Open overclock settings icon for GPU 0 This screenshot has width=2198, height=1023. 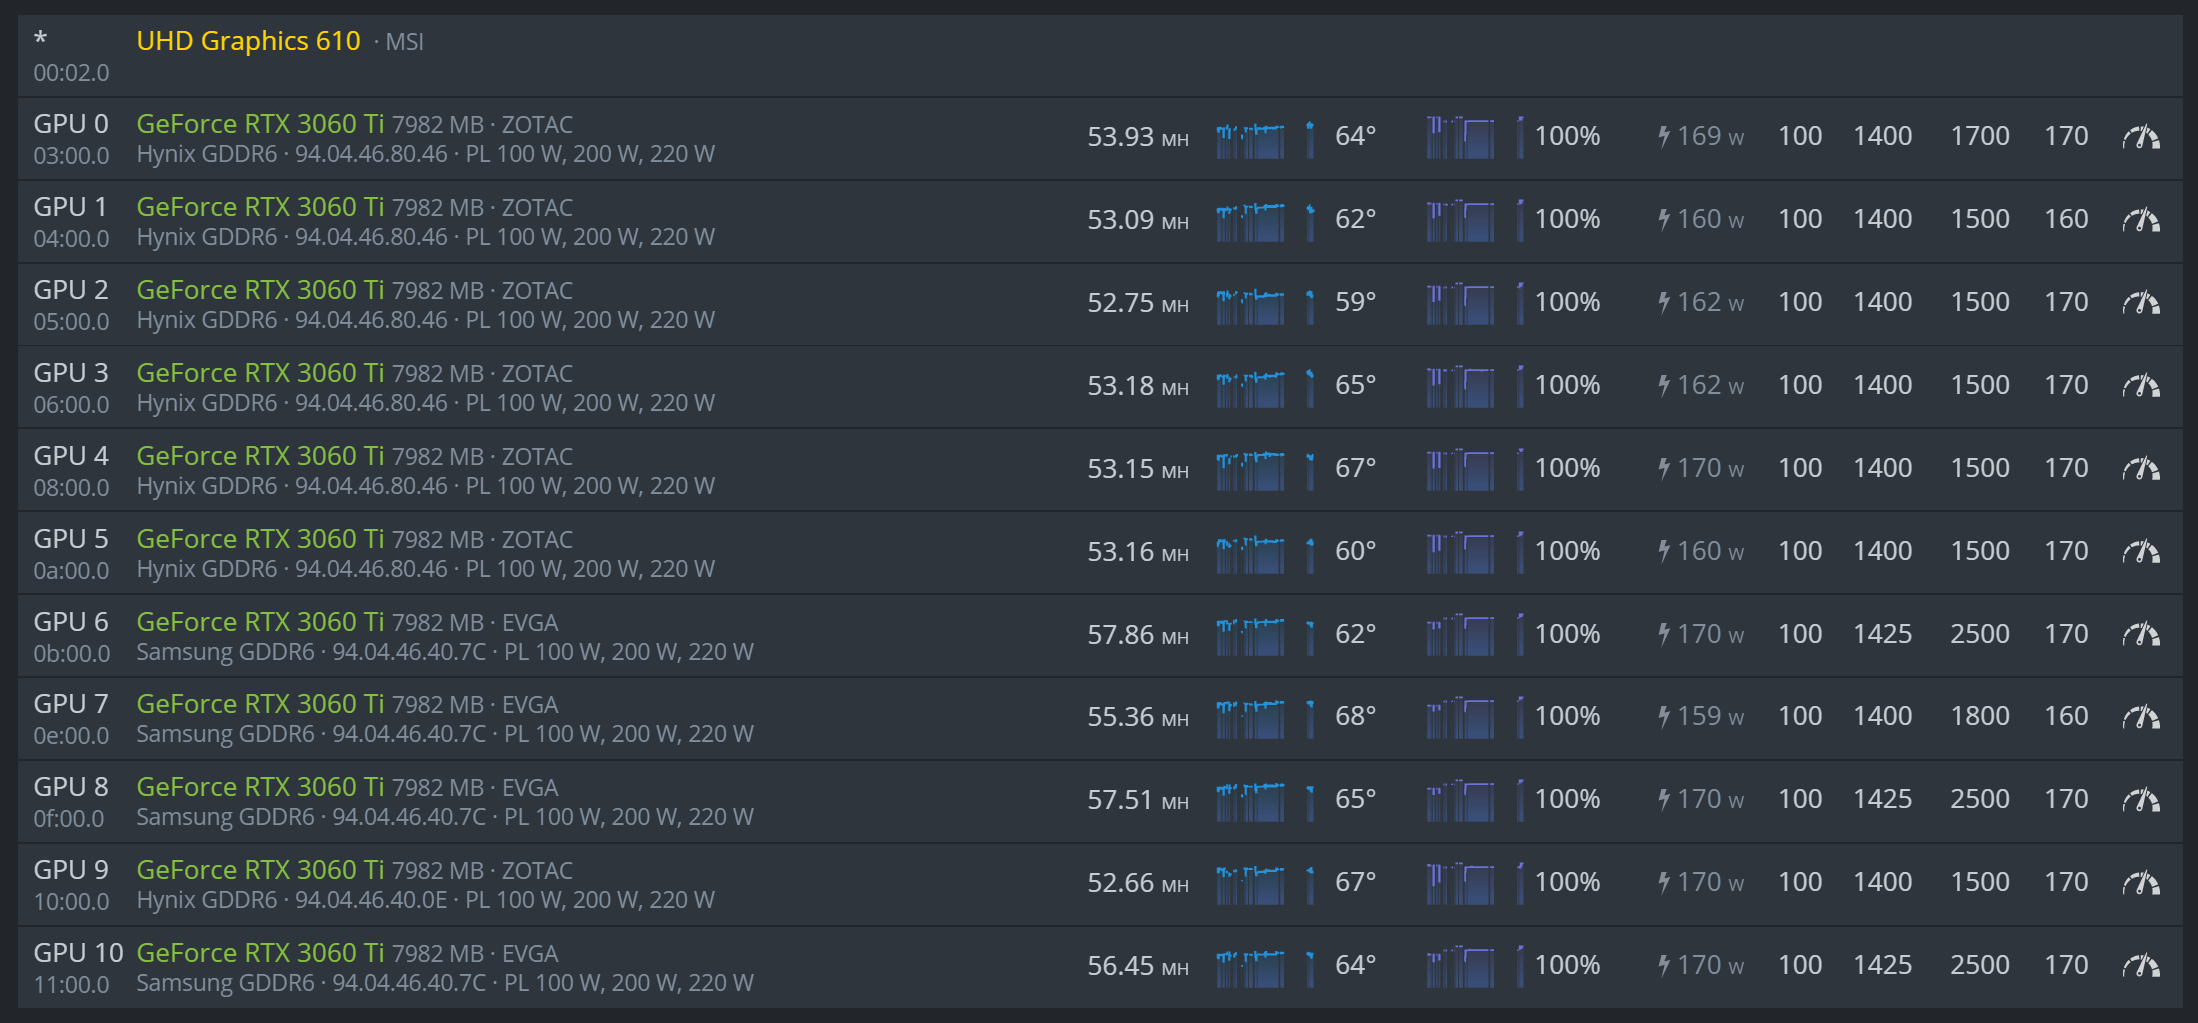(x=2140, y=137)
